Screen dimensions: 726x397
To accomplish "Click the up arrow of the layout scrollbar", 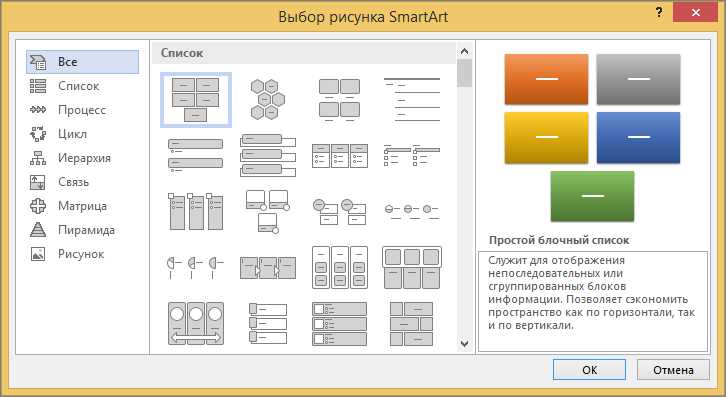I will (464, 51).
